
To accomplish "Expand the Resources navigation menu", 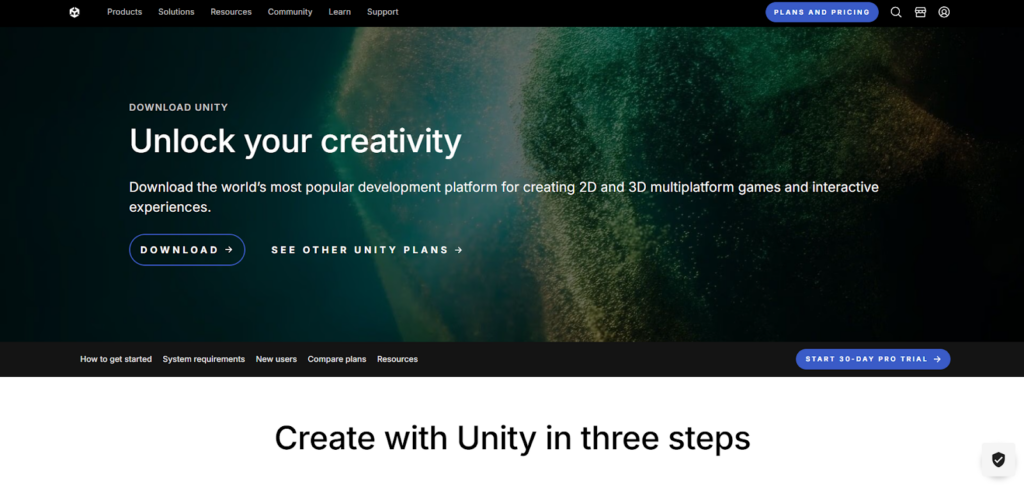I will tap(231, 12).
